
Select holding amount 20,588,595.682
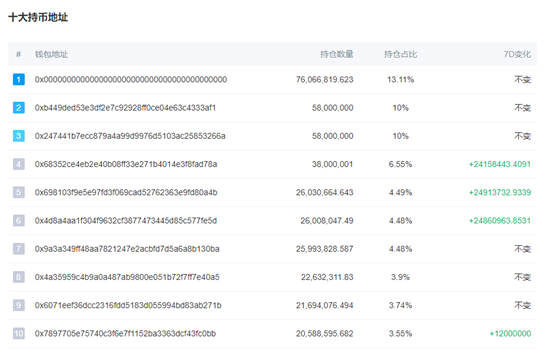(324, 334)
